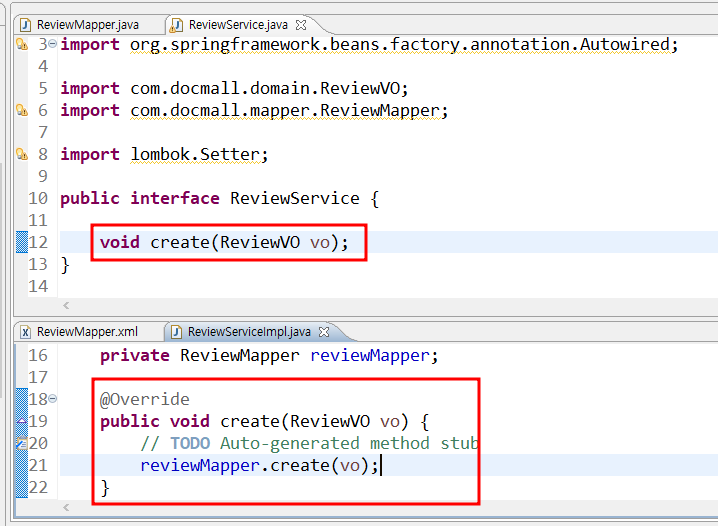Click the text 'void create(ReviewVO vo);' on line 12
This screenshot has width=718, height=526.
tap(224, 242)
